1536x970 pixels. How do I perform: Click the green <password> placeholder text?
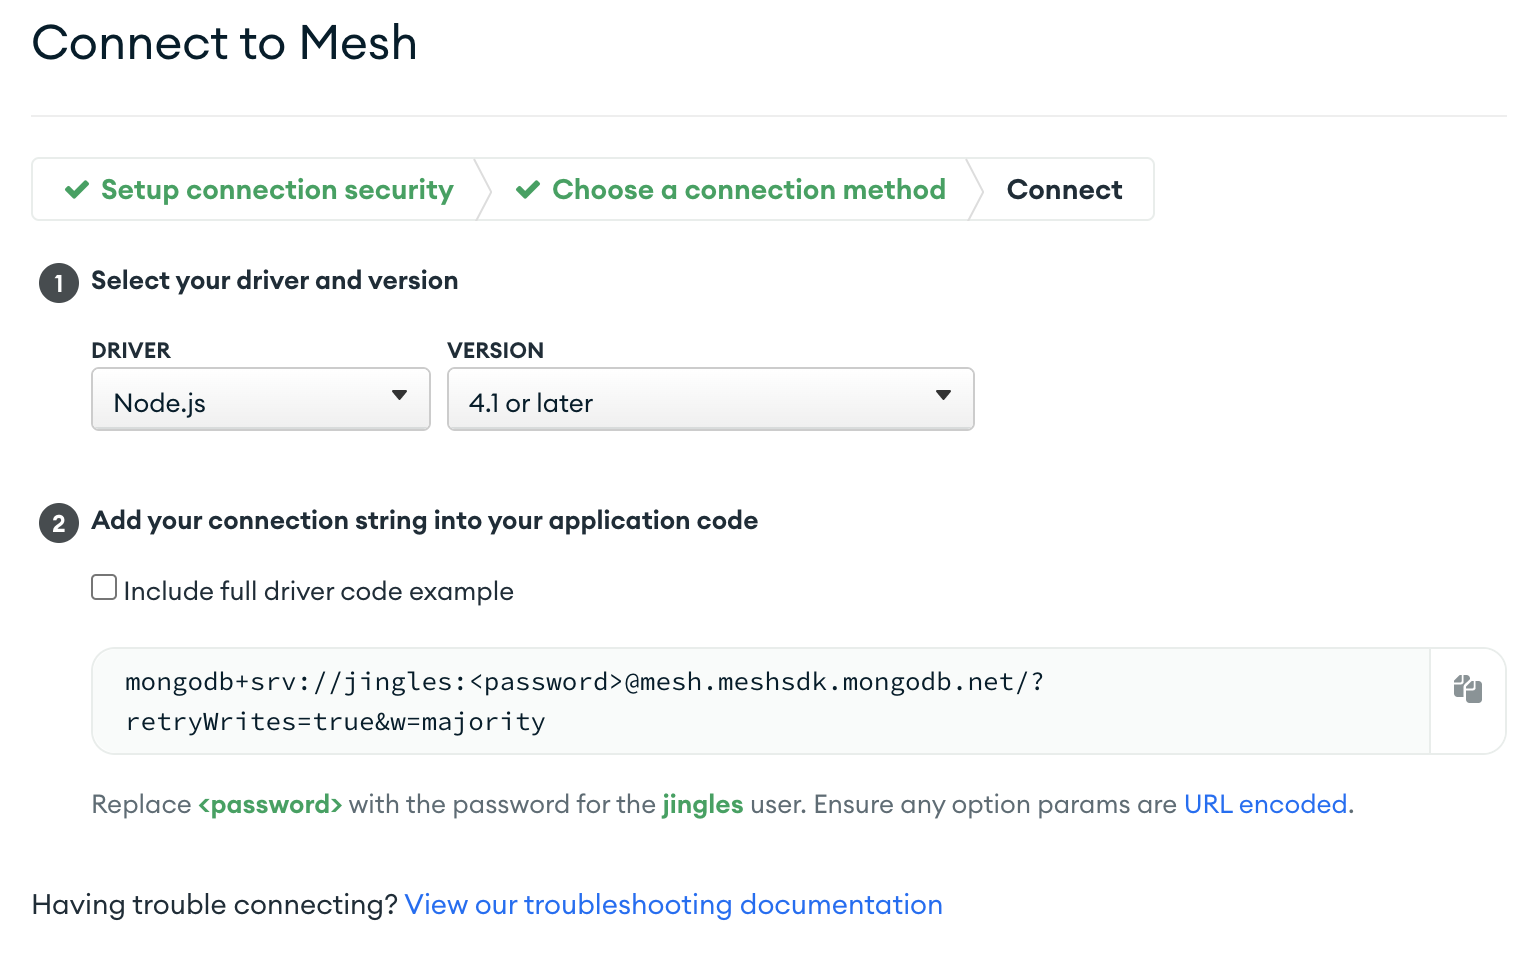pos(270,804)
